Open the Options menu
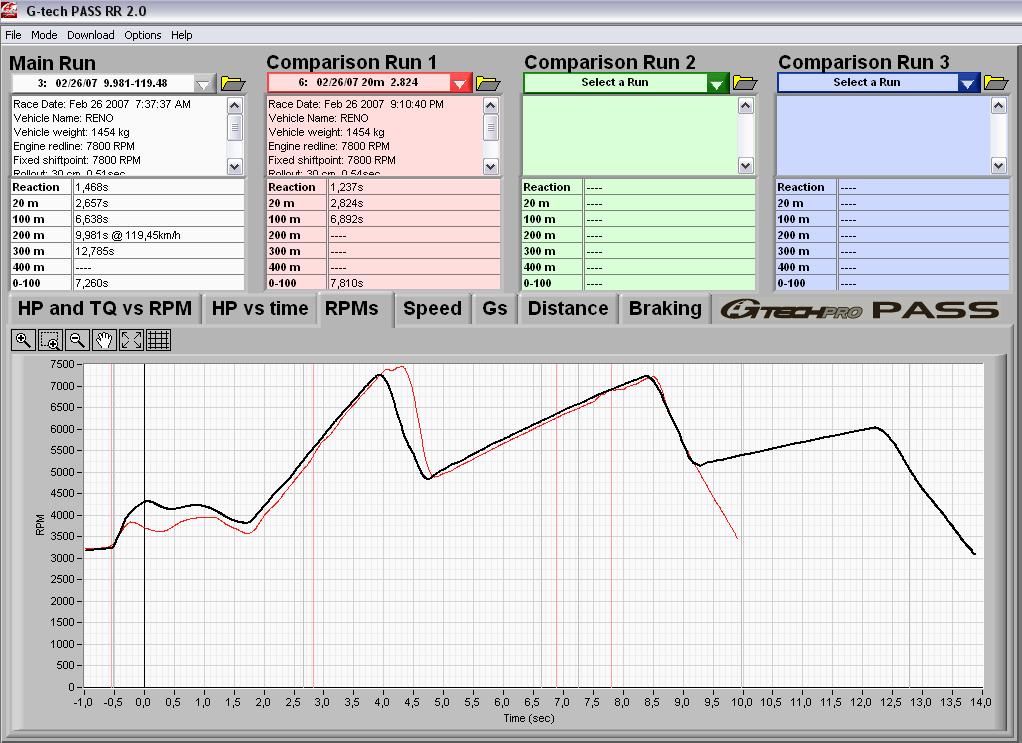This screenshot has width=1022, height=743. point(142,35)
